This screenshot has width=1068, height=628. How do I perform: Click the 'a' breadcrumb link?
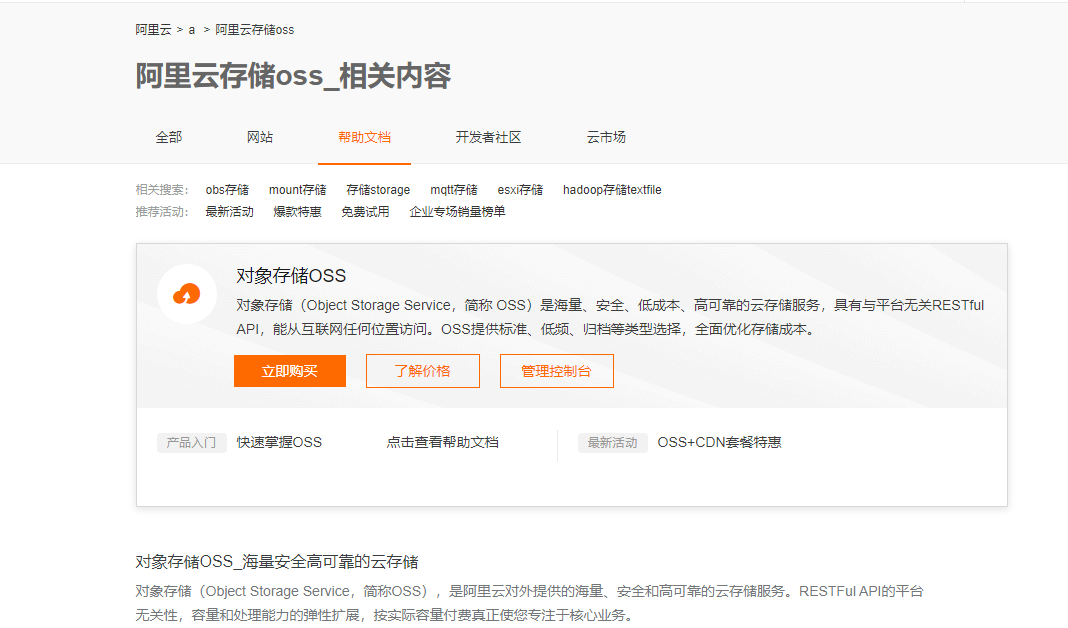point(192,30)
